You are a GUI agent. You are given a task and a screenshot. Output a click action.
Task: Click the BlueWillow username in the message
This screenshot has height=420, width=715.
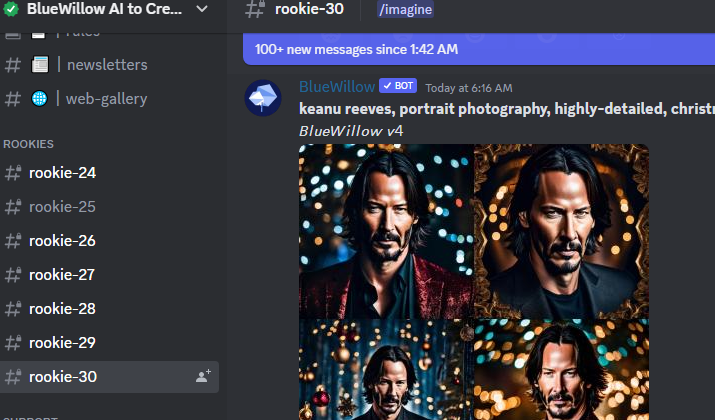tap(337, 87)
